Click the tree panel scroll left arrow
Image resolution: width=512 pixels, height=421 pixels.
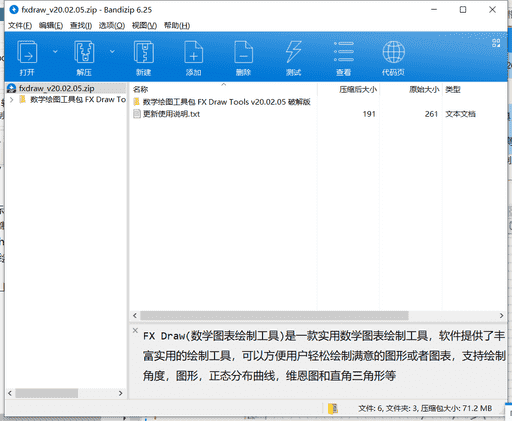pyautogui.click(x=10, y=393)
